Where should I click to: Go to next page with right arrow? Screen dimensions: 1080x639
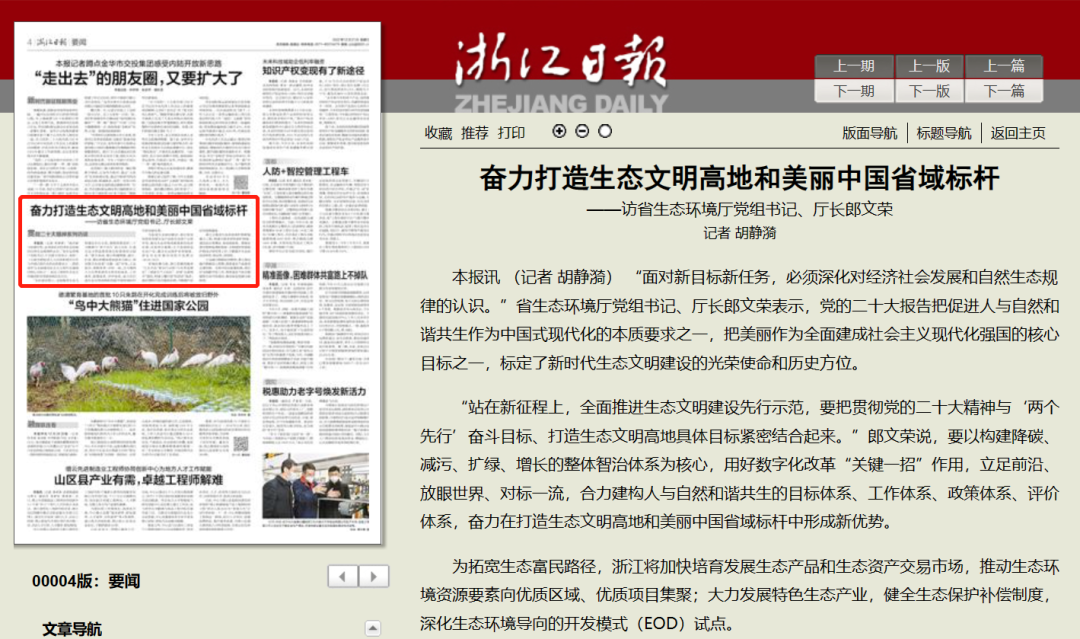[374, 576]
